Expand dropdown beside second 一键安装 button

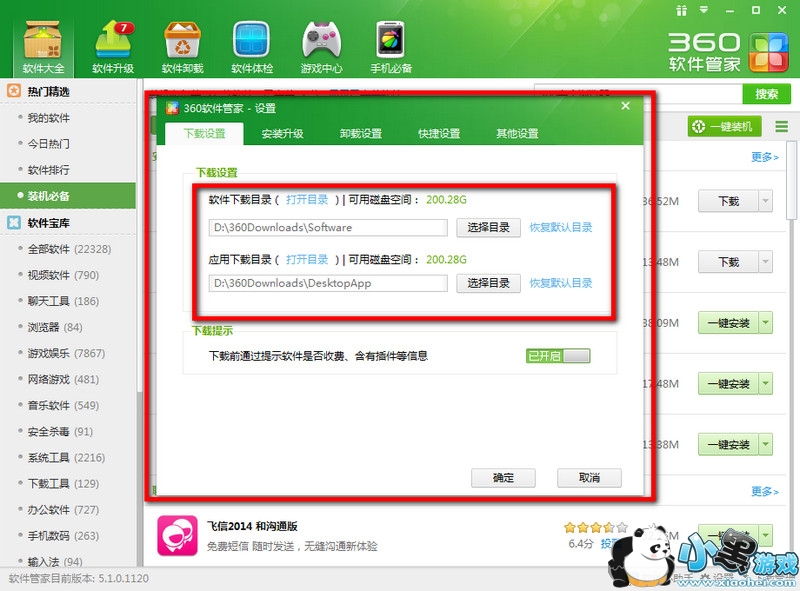[x=765, y=383]
